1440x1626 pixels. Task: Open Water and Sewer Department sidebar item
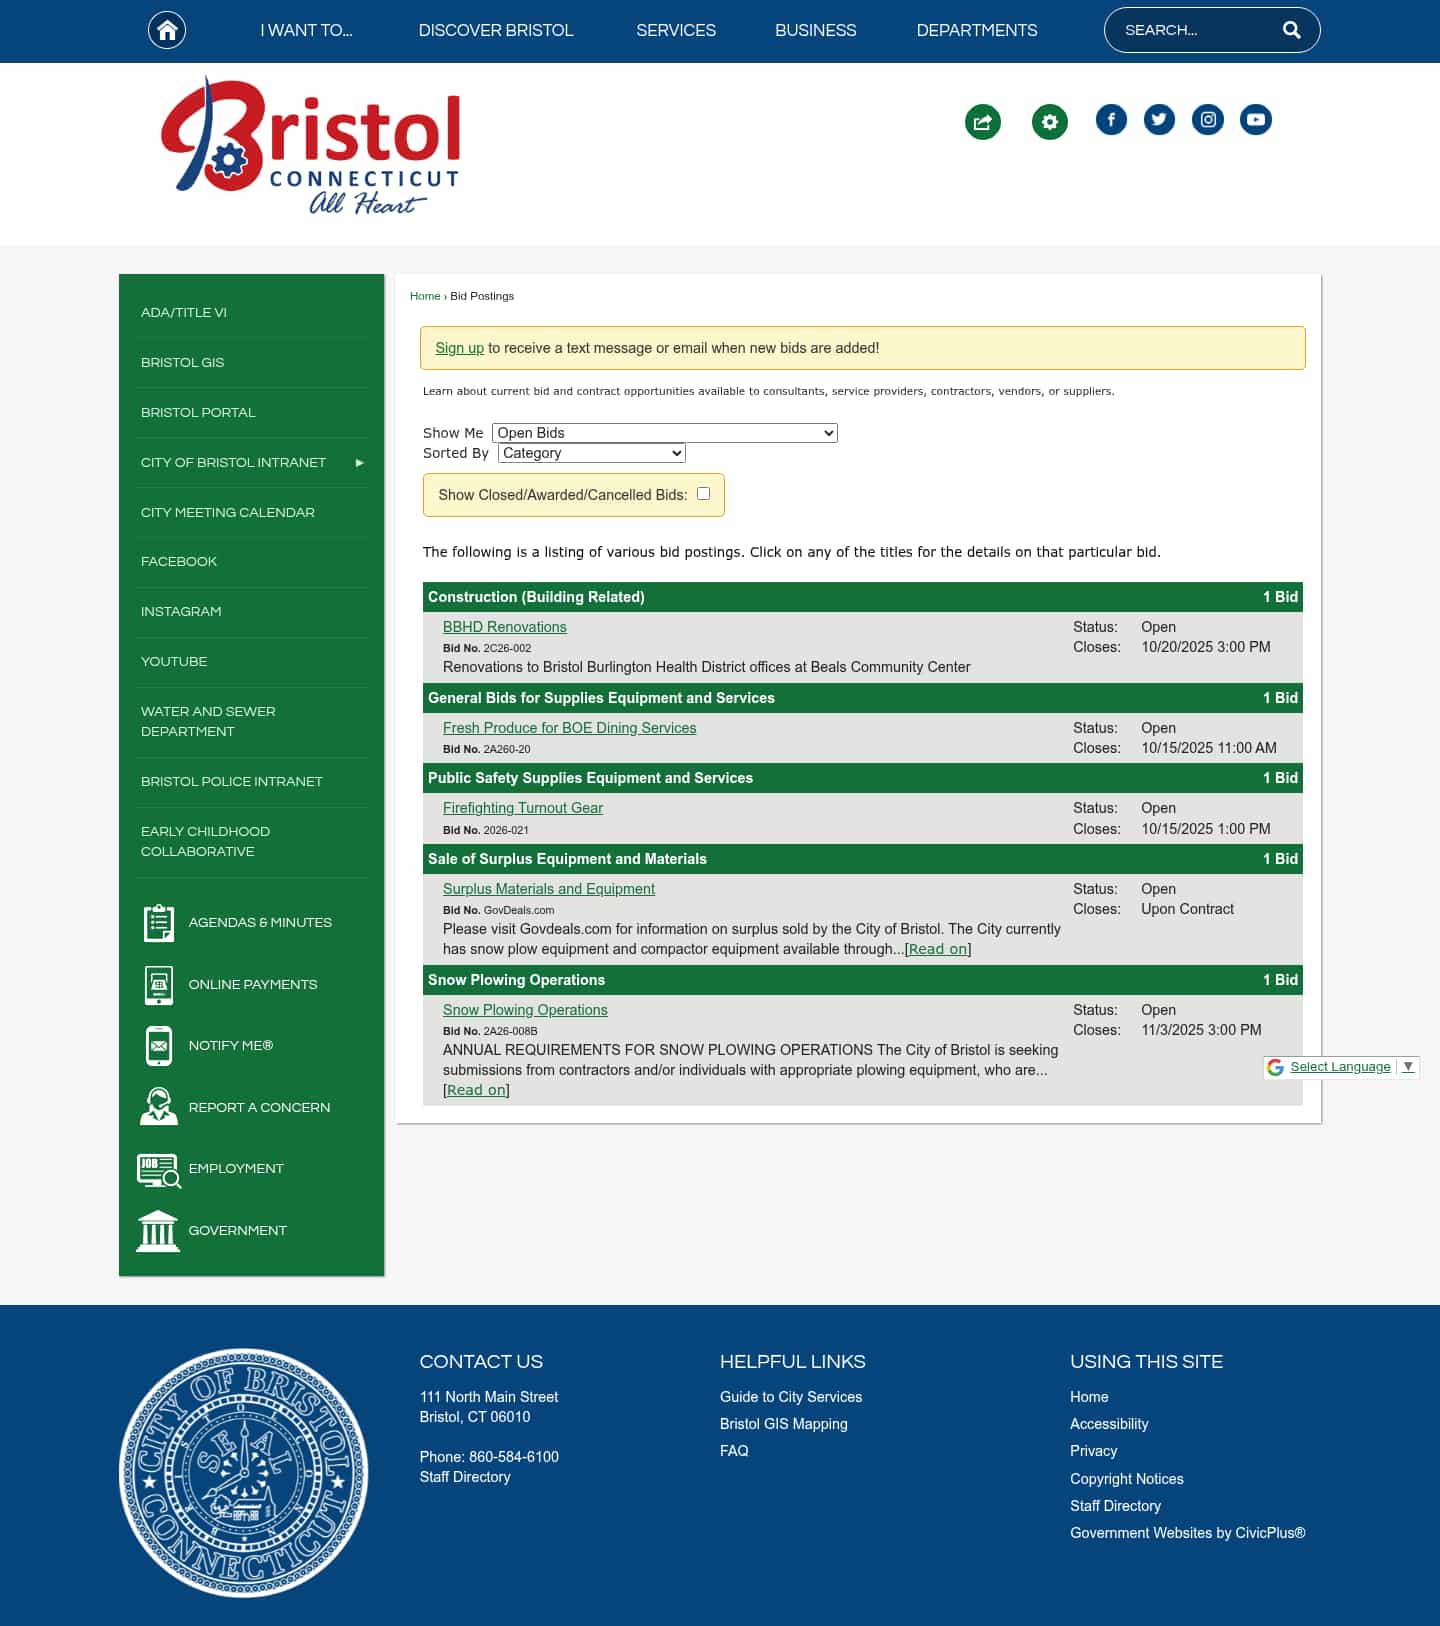(x=208, y=722)
